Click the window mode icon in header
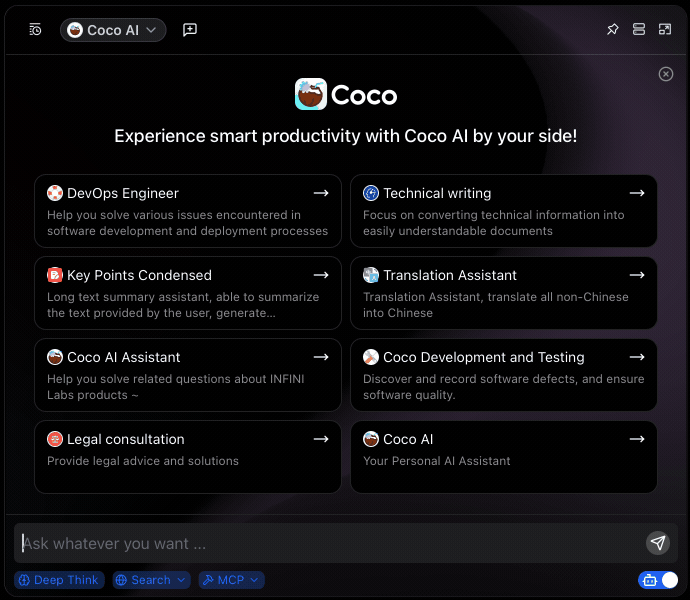This screenshot has width=690, height=600. pyautogui.click(x=665, y=29)
